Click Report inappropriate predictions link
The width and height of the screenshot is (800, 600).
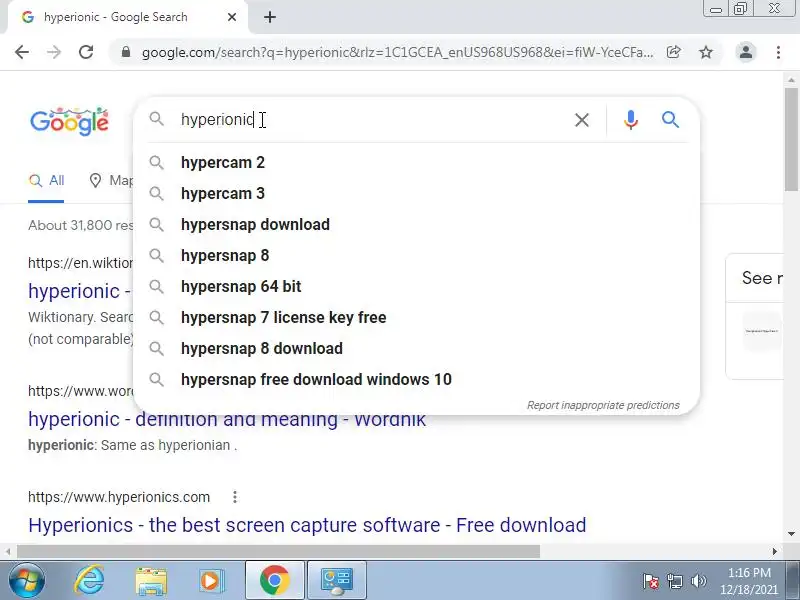(x=603, y=406)
